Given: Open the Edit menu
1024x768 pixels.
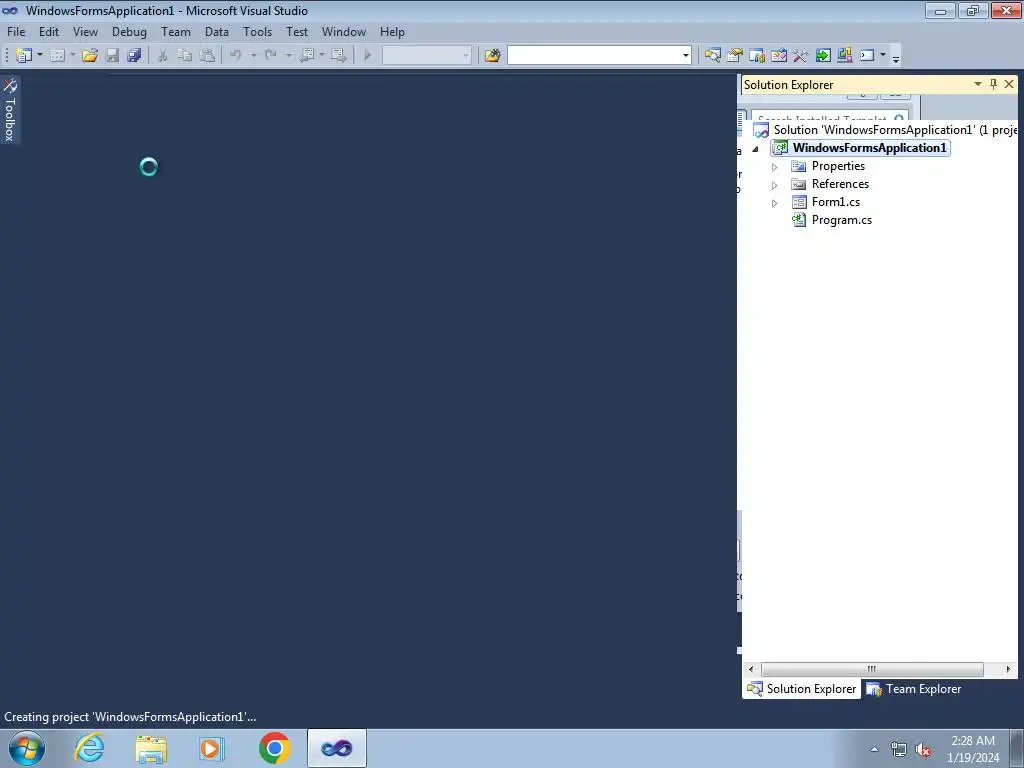Looking at the screenshot, I should pyautogui.click(x=49, y=32).
